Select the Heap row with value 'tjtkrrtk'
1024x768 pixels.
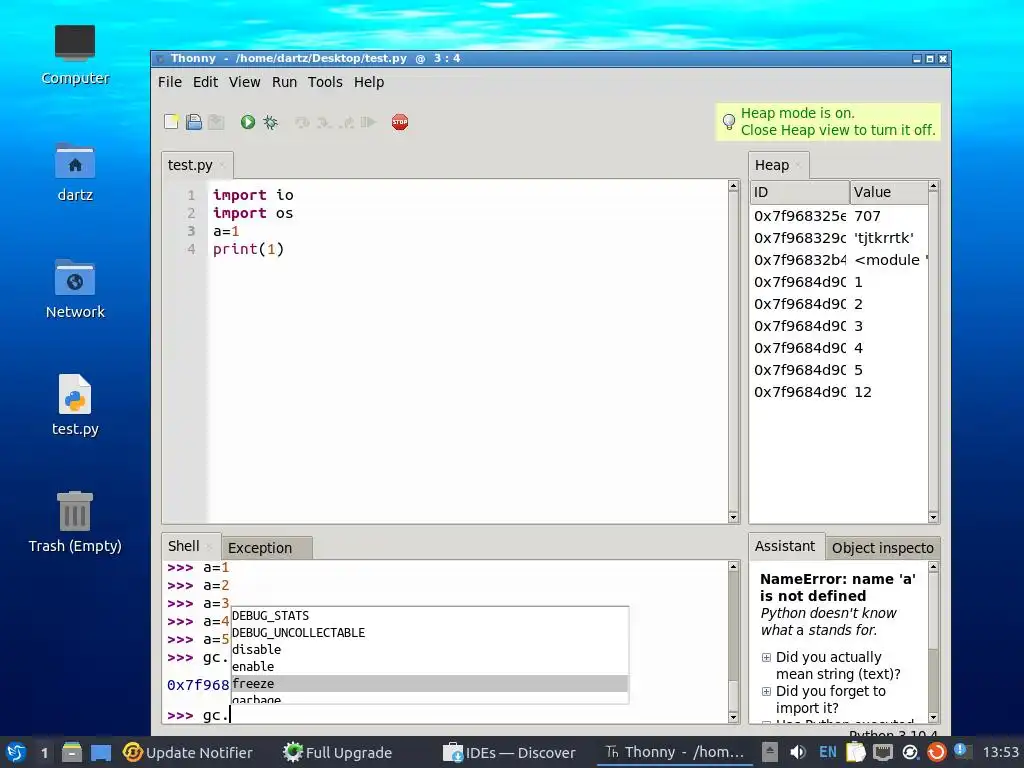pyautogui.click(x=839, y=238)
